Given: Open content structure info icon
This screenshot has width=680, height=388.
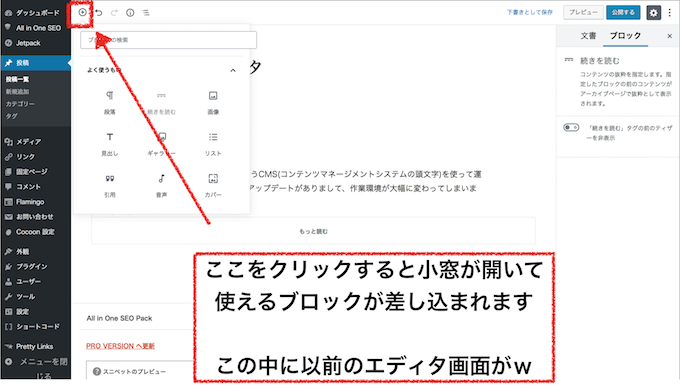Looking at the screenshot, I should (x=130, y=13).
